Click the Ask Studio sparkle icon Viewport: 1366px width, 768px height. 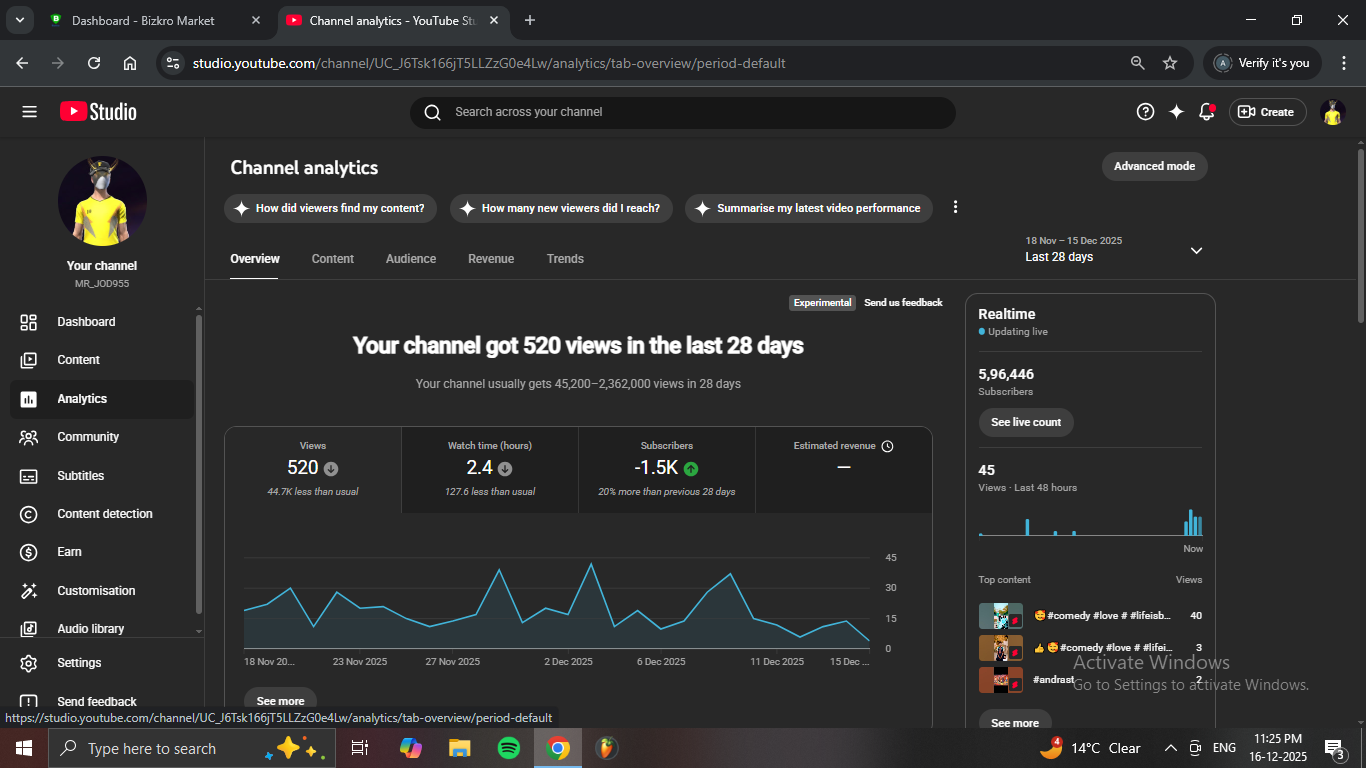tap(1176, 112)
